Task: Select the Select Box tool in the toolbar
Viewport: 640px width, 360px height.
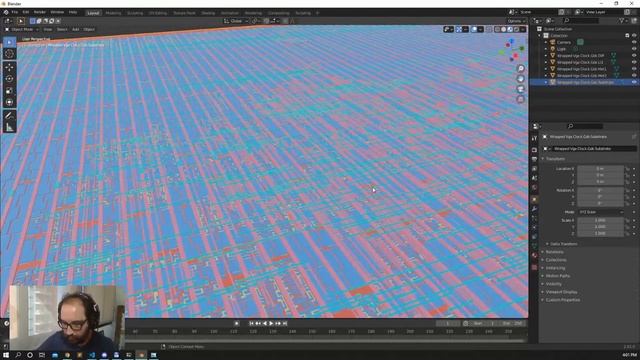Action: coord(9,42)
